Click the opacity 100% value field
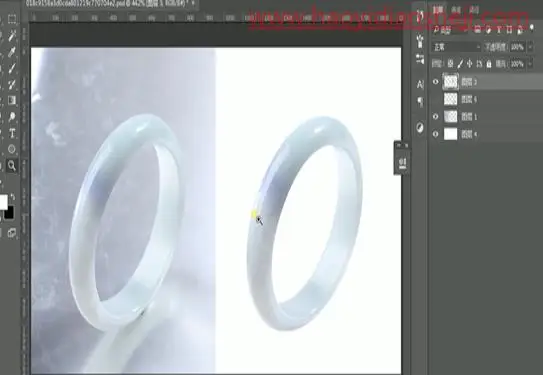The height and width of the screenshot is (375, 543). click(x=518, y=47)
